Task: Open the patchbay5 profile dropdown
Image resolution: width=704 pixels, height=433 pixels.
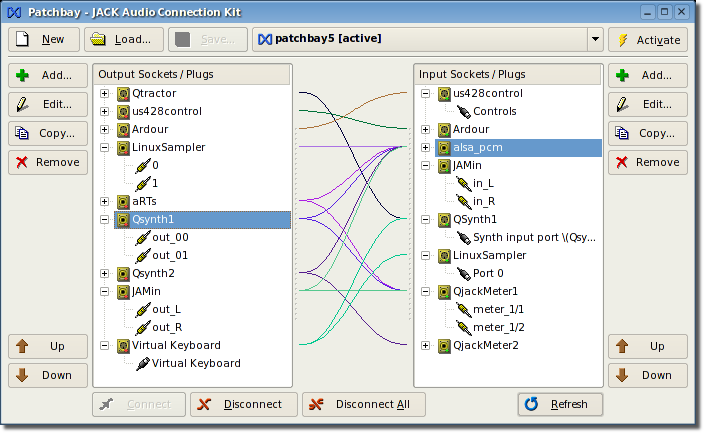Action: pyautogui.click(x=428, y=40)
